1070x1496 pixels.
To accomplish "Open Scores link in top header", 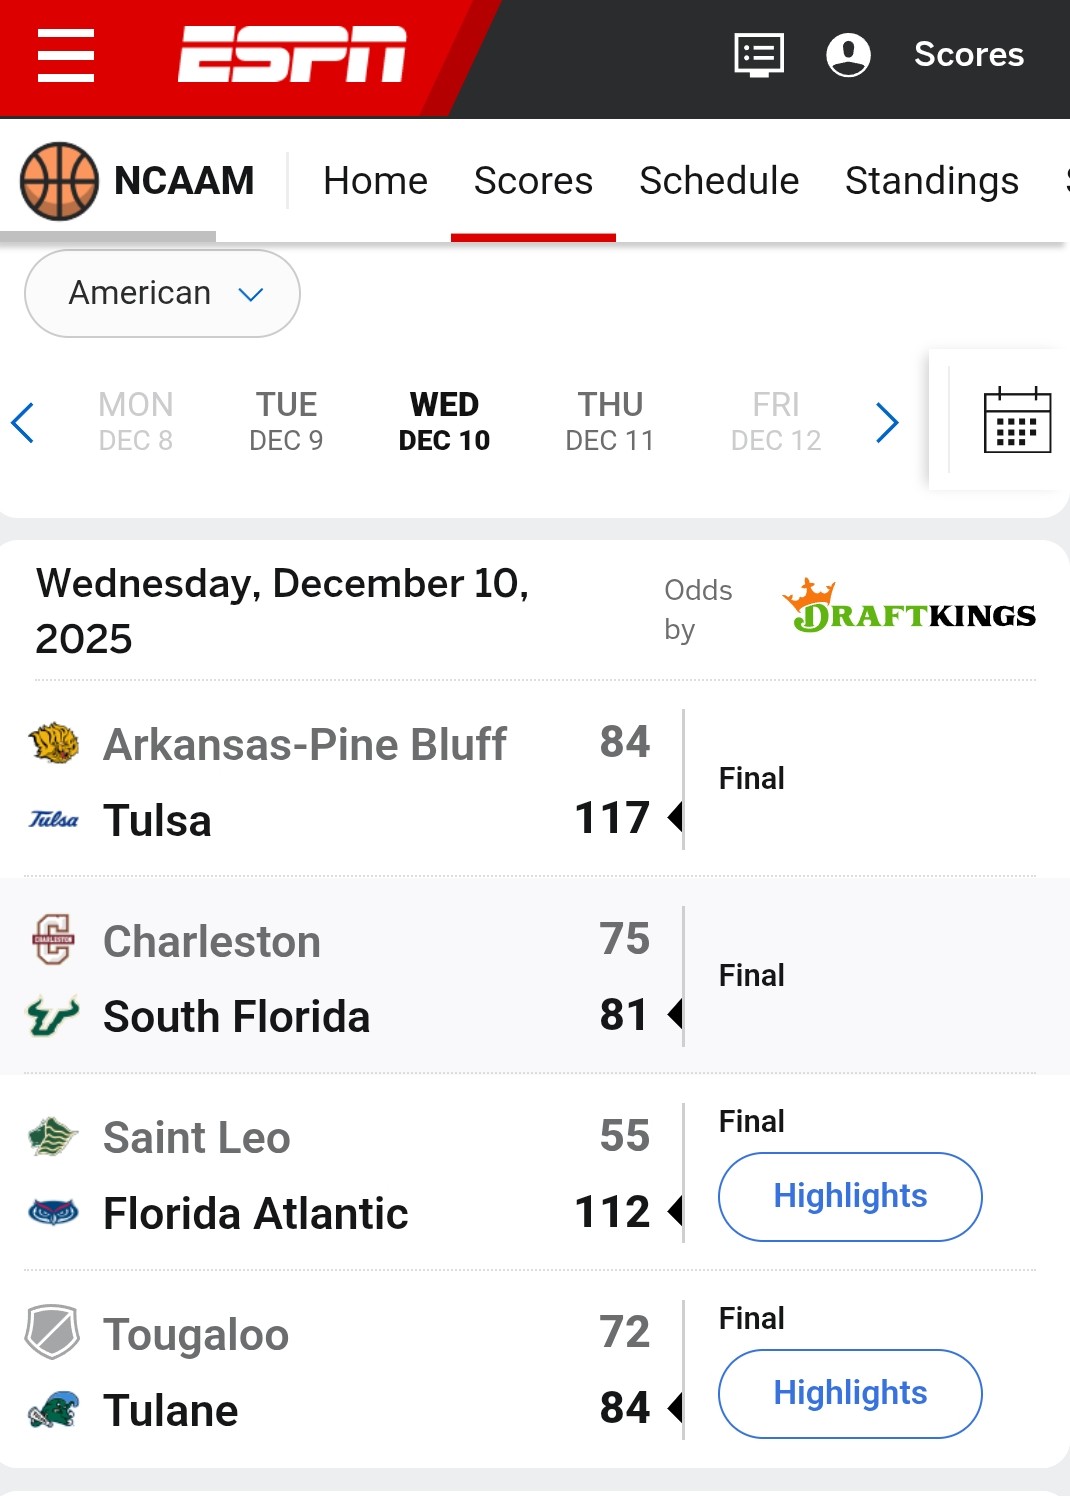I will [x=968, y=54].
